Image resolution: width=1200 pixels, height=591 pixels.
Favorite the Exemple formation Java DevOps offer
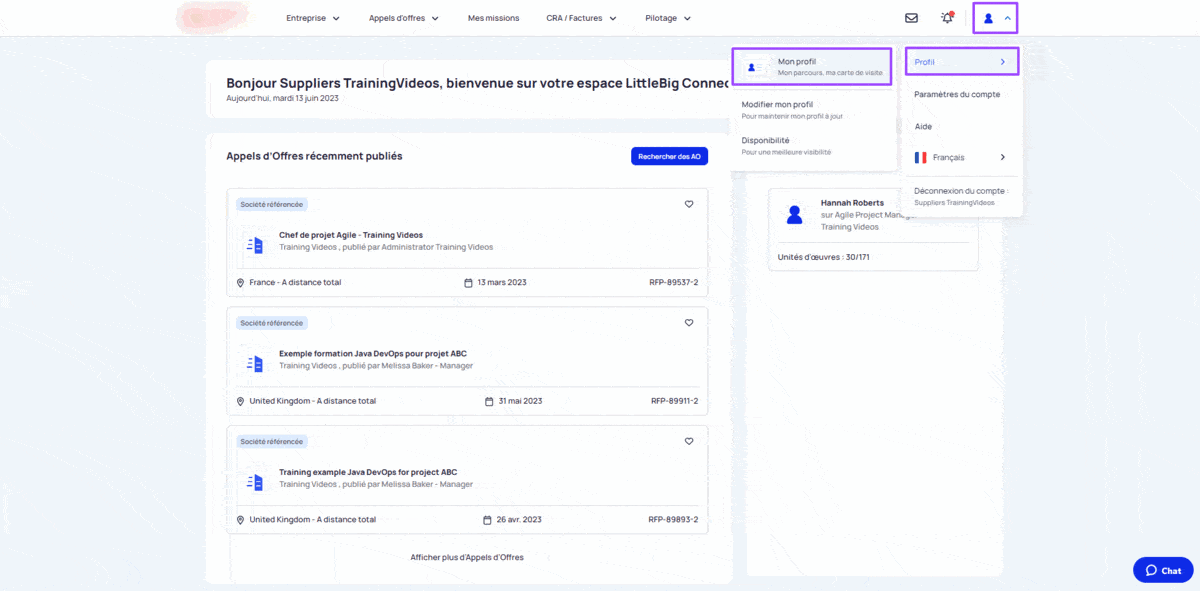[689, 323]
